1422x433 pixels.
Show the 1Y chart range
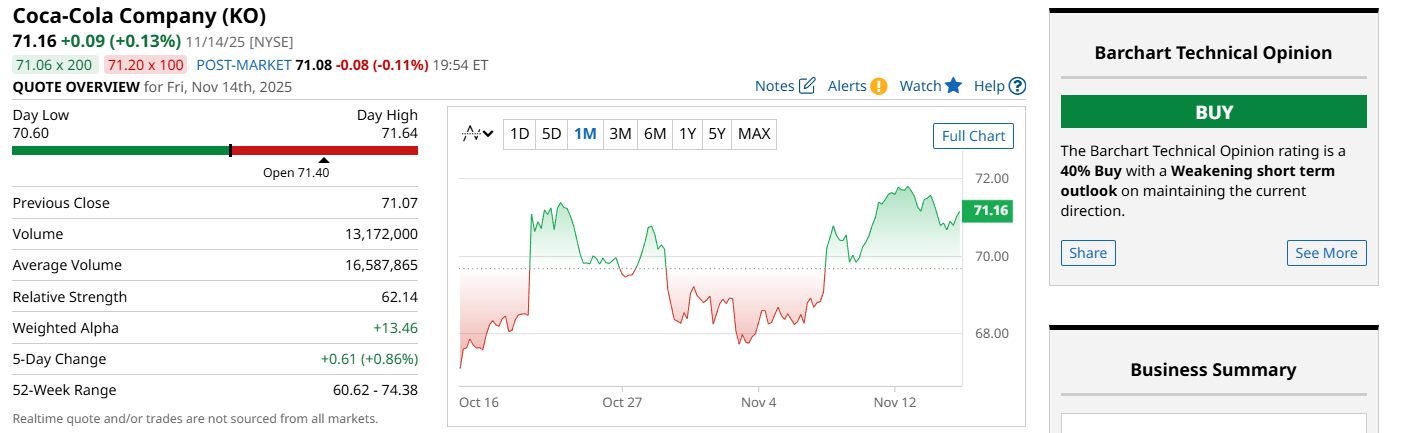687,134
